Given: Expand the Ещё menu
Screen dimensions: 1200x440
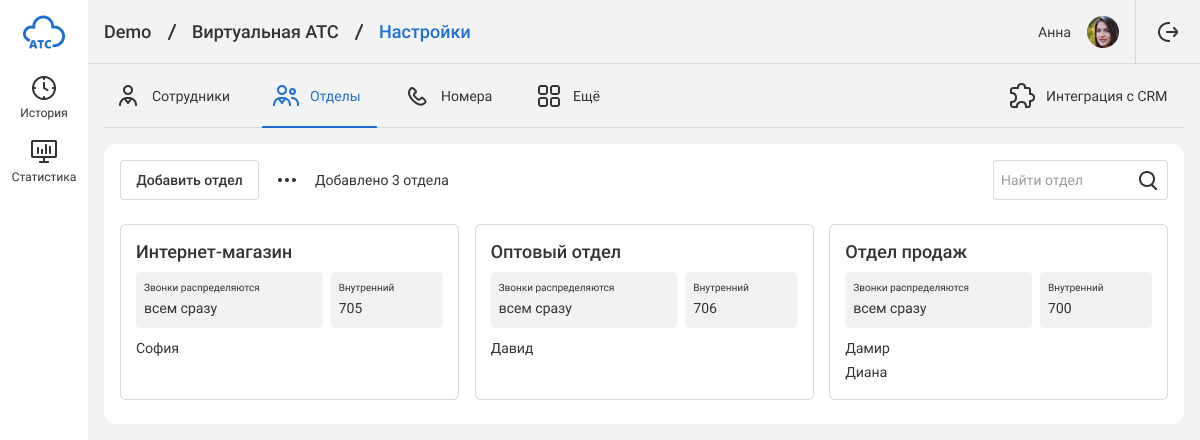Looking at the screenshot, I should (x=568, y=97).
